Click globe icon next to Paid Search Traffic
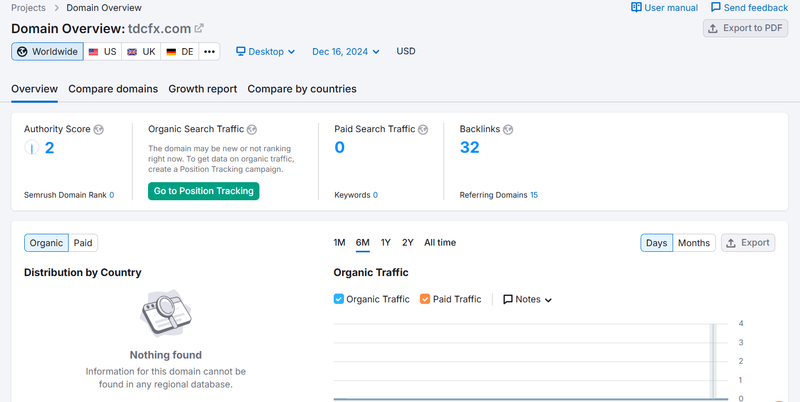800x402 pixels. tap(423, 130)
